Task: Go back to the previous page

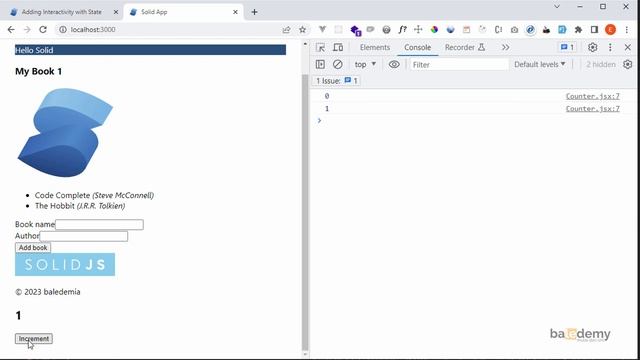Action: [x=11, y=29]
